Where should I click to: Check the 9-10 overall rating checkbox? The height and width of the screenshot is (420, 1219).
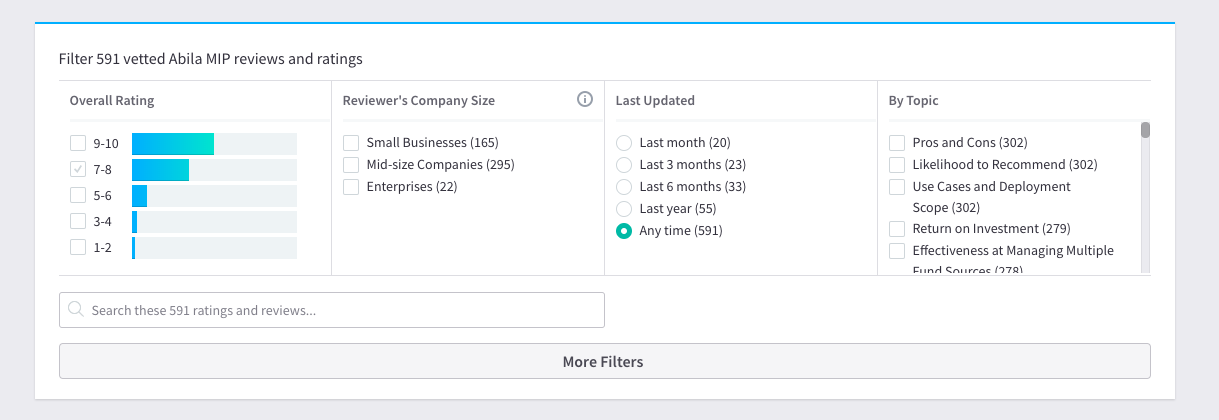coord(78,143)
